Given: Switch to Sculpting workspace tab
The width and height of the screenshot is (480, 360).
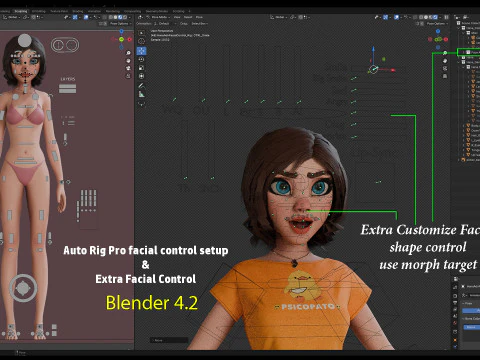Looking at the screenshot, I should 21,11.
